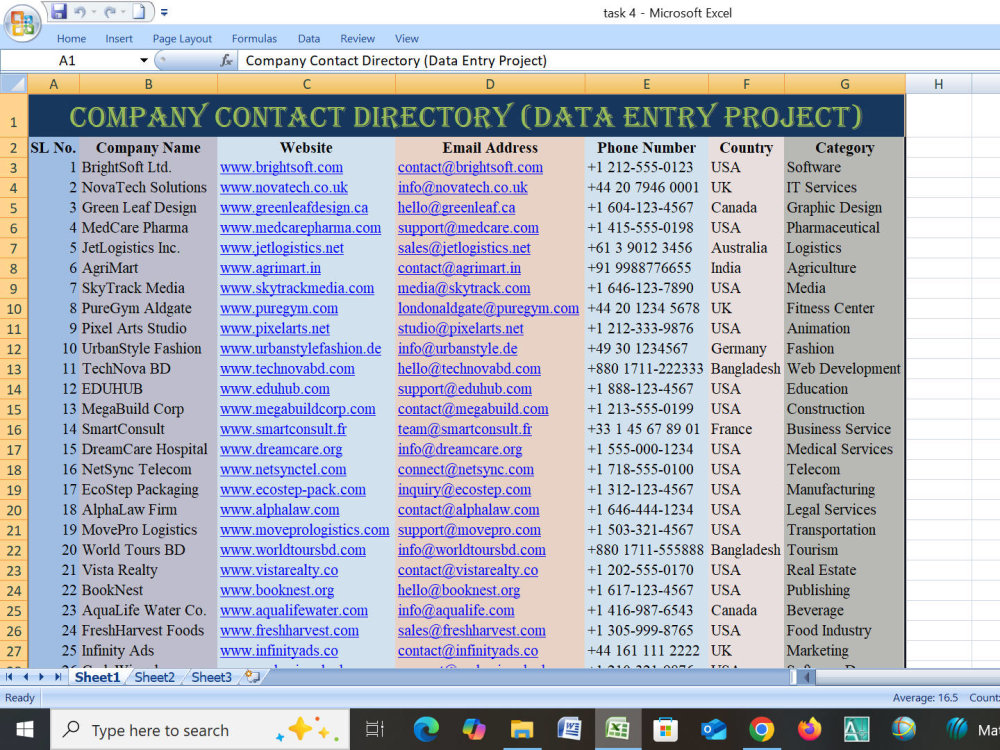Select all cells with corner button
Viewport: 1000px width, 750px height.
pos(14,84)
